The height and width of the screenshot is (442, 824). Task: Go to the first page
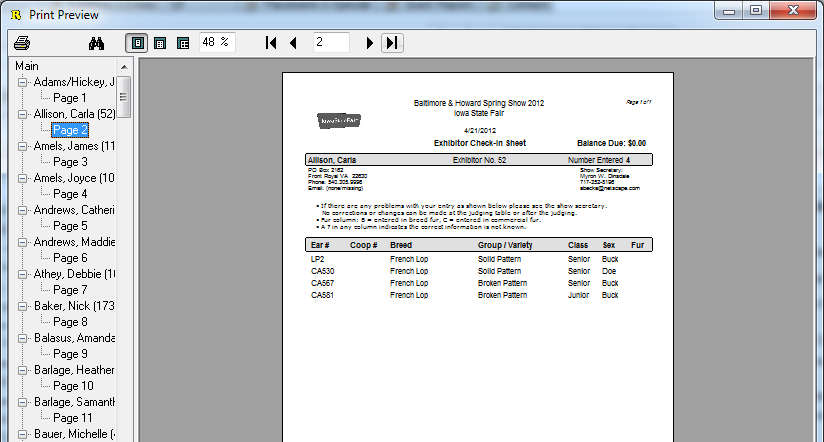point(271,43)
